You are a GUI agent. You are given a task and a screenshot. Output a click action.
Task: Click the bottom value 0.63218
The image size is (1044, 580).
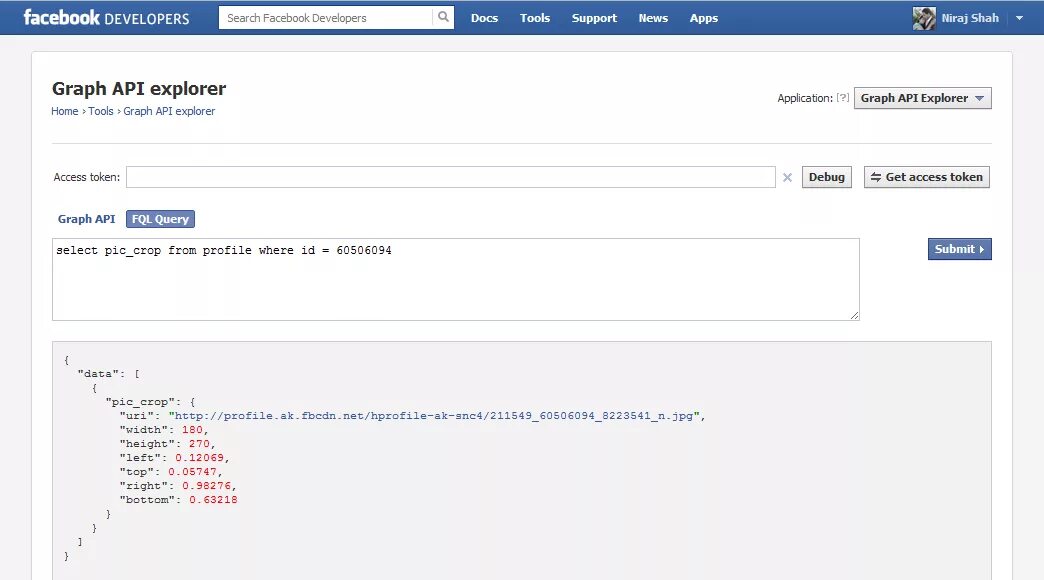[213, 499]
